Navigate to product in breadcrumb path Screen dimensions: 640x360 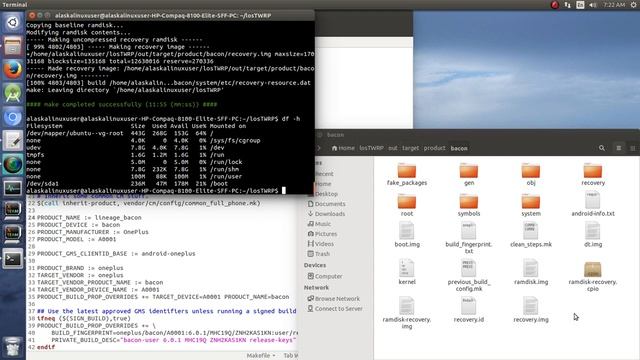(x=434, y=148)
